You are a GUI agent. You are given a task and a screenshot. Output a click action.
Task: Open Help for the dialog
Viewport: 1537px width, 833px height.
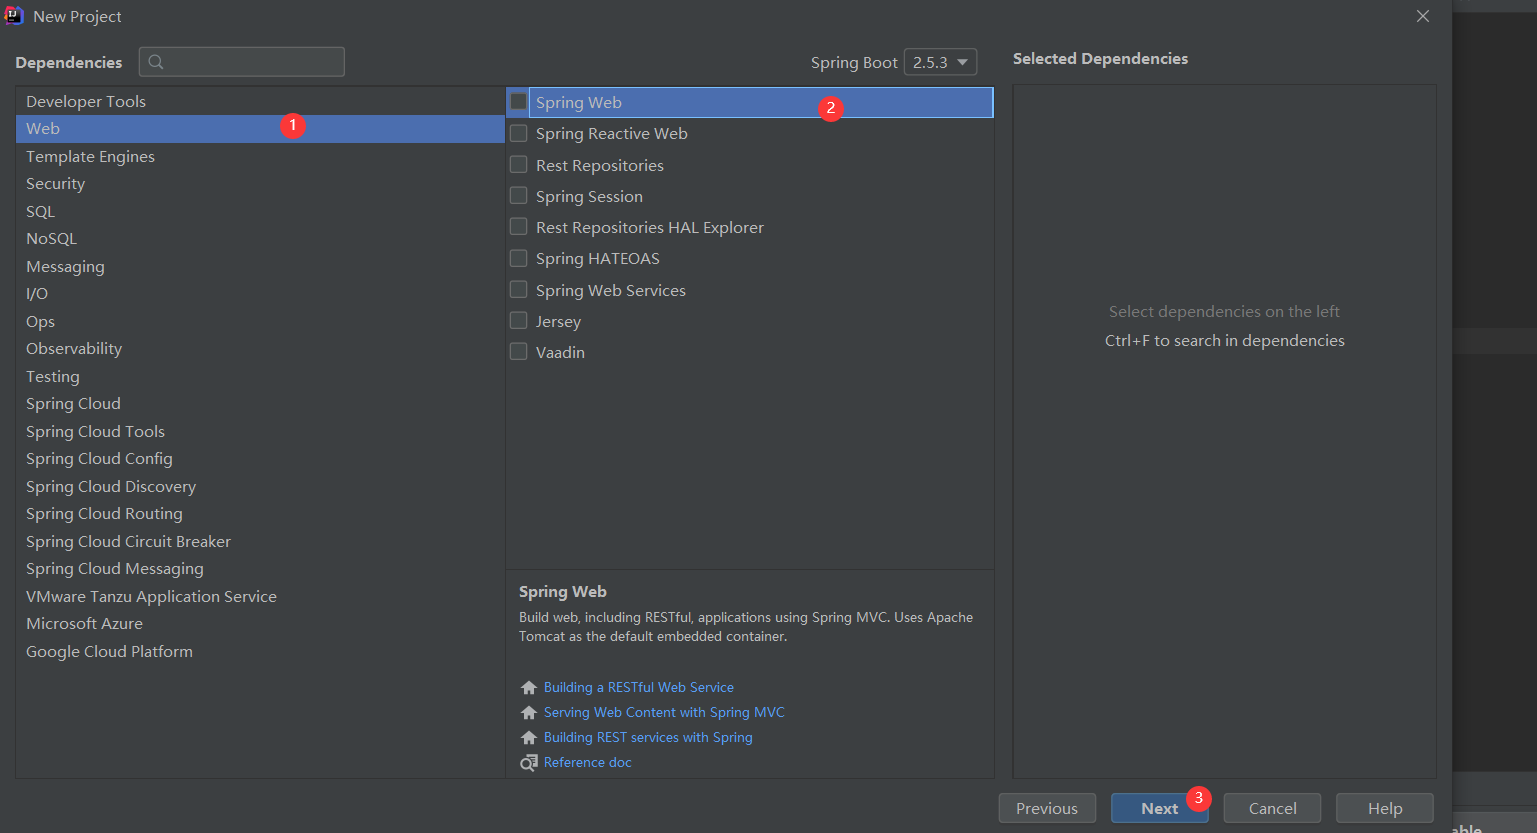1385,808
